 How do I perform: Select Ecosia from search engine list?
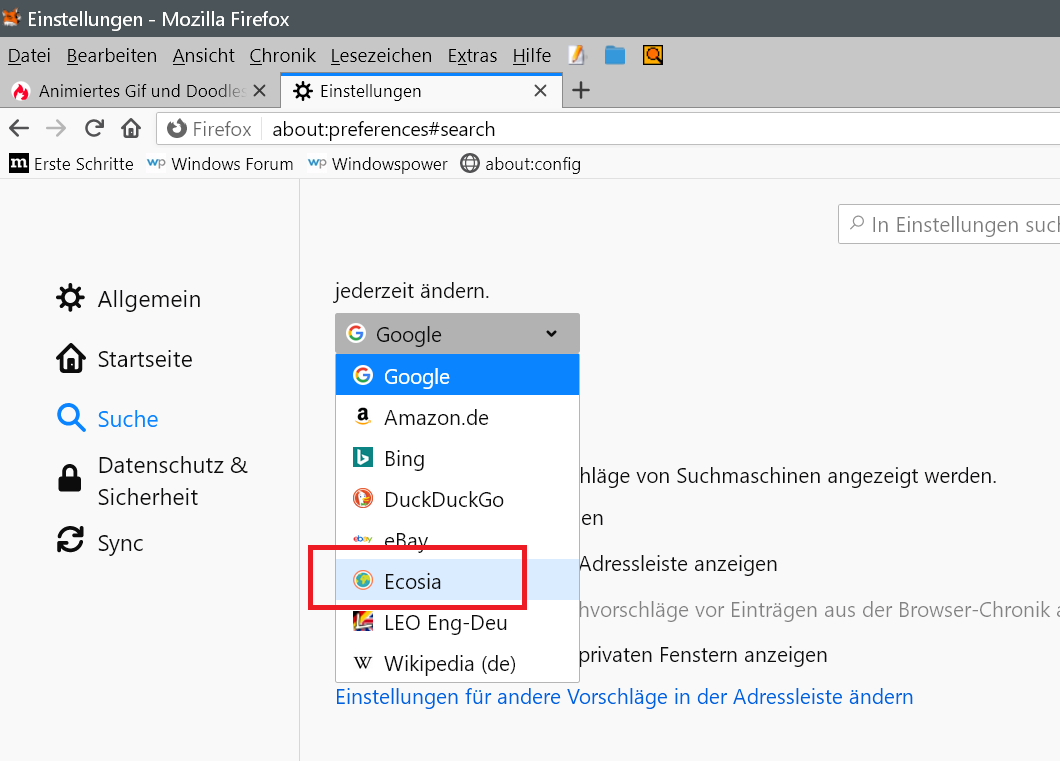tap(412, 581)
